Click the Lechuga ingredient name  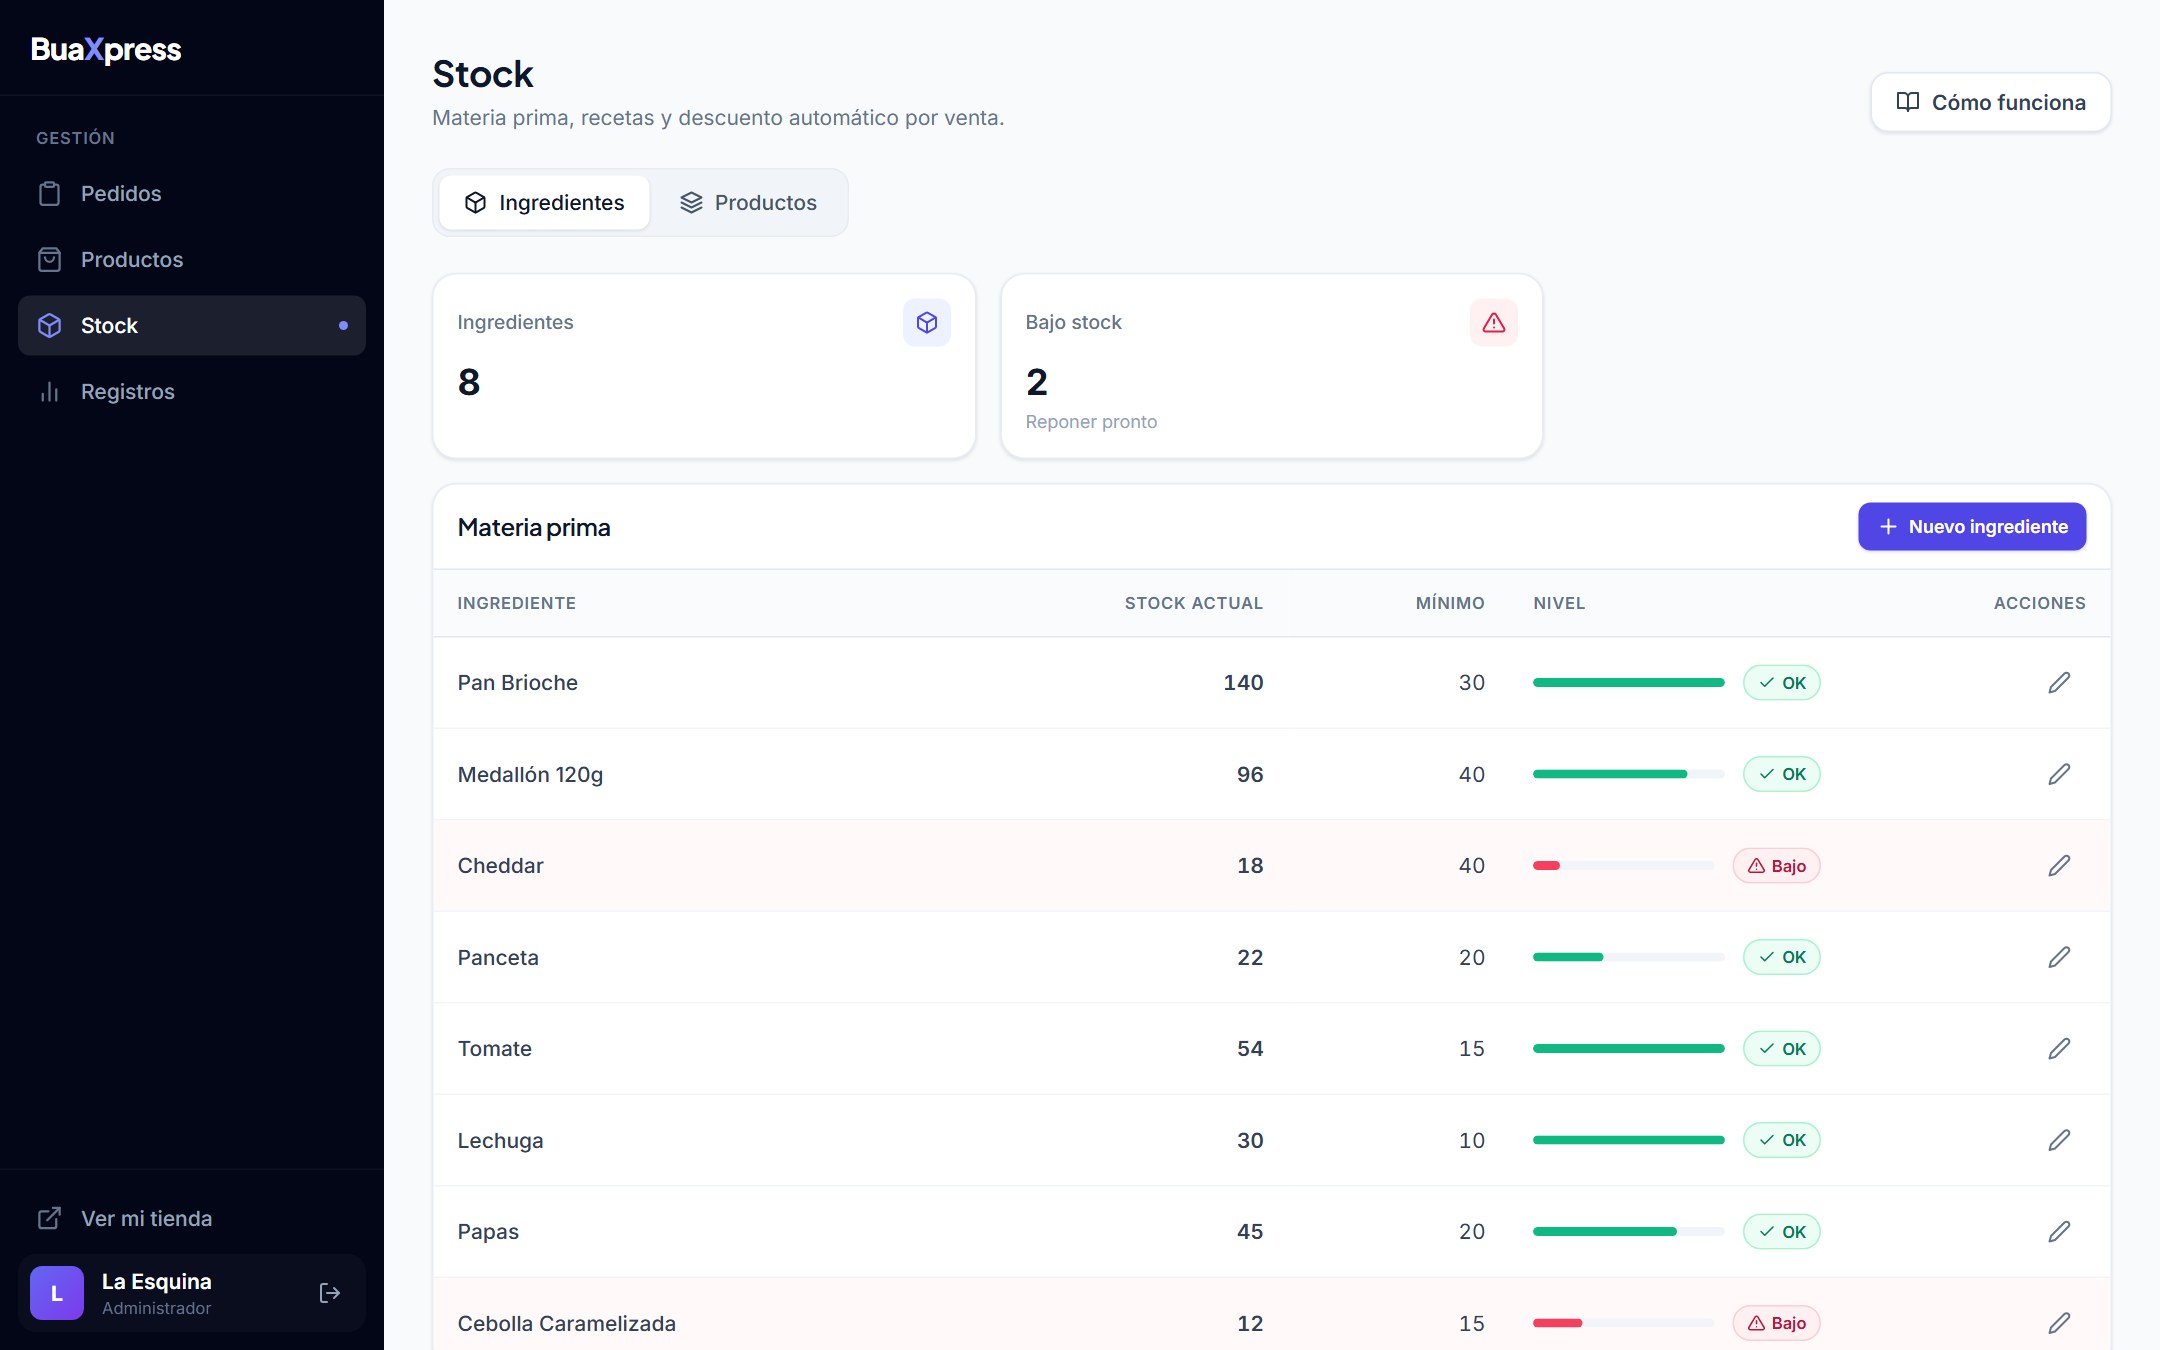(x=500, y=1141)
